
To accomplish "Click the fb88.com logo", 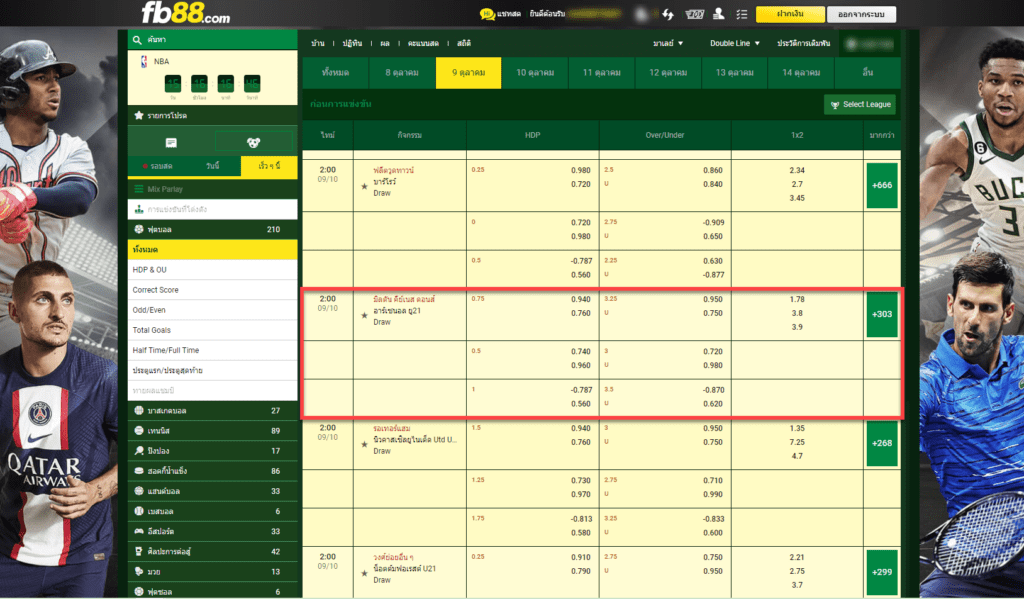I will coord(185,12).
